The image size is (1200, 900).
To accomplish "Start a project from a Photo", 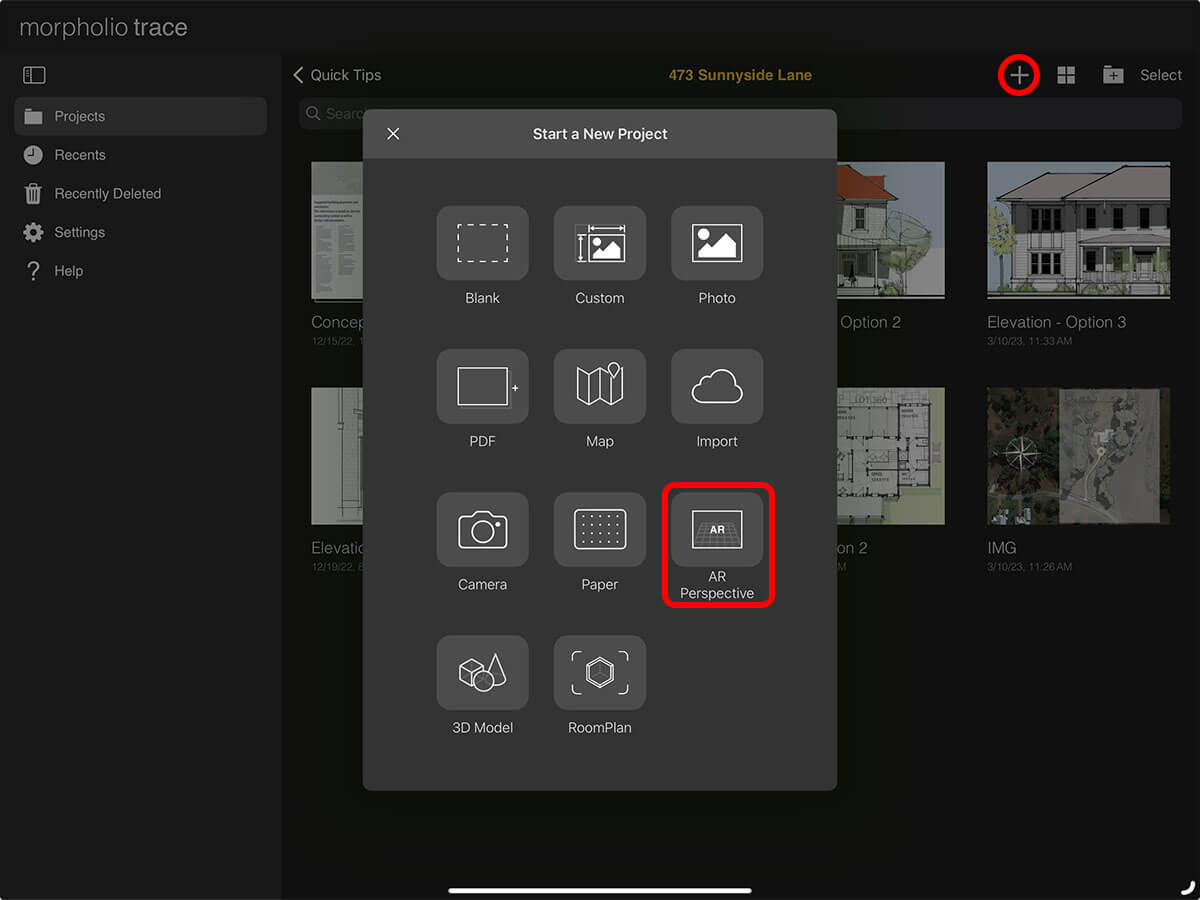I will coord(716,243).
